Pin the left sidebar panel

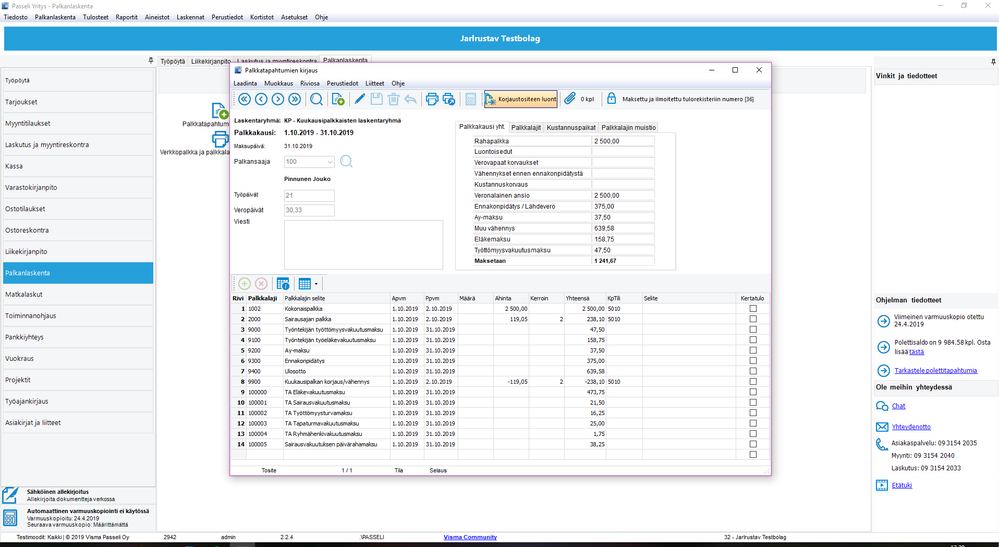151,60
